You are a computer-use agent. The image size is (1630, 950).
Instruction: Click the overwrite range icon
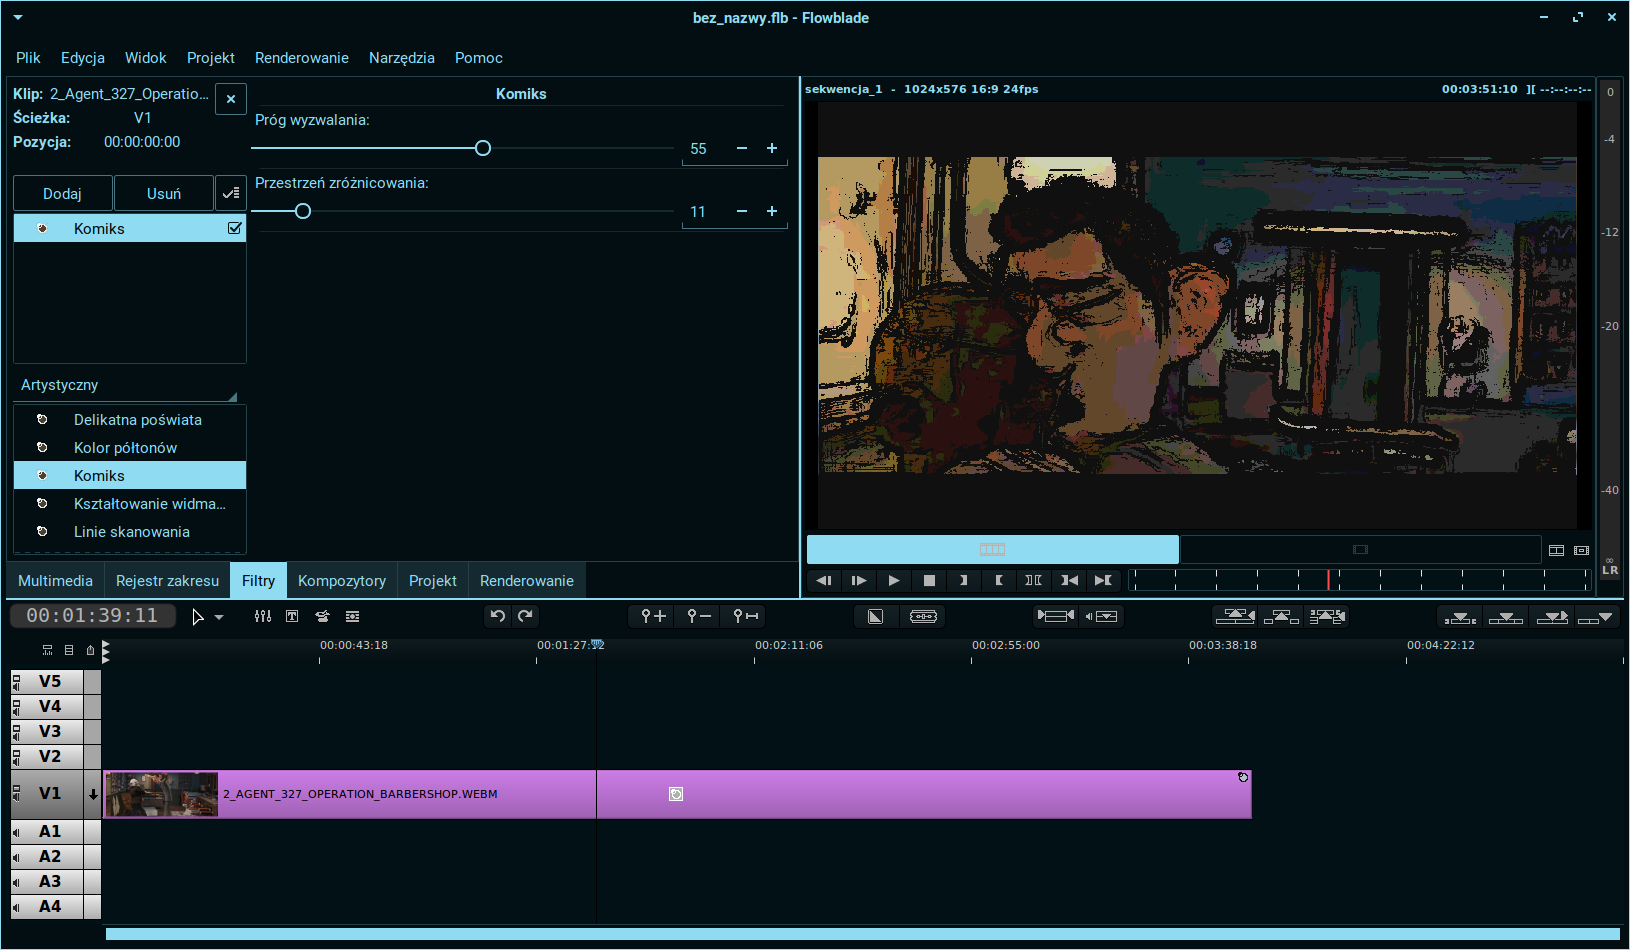click(1460, 617)
